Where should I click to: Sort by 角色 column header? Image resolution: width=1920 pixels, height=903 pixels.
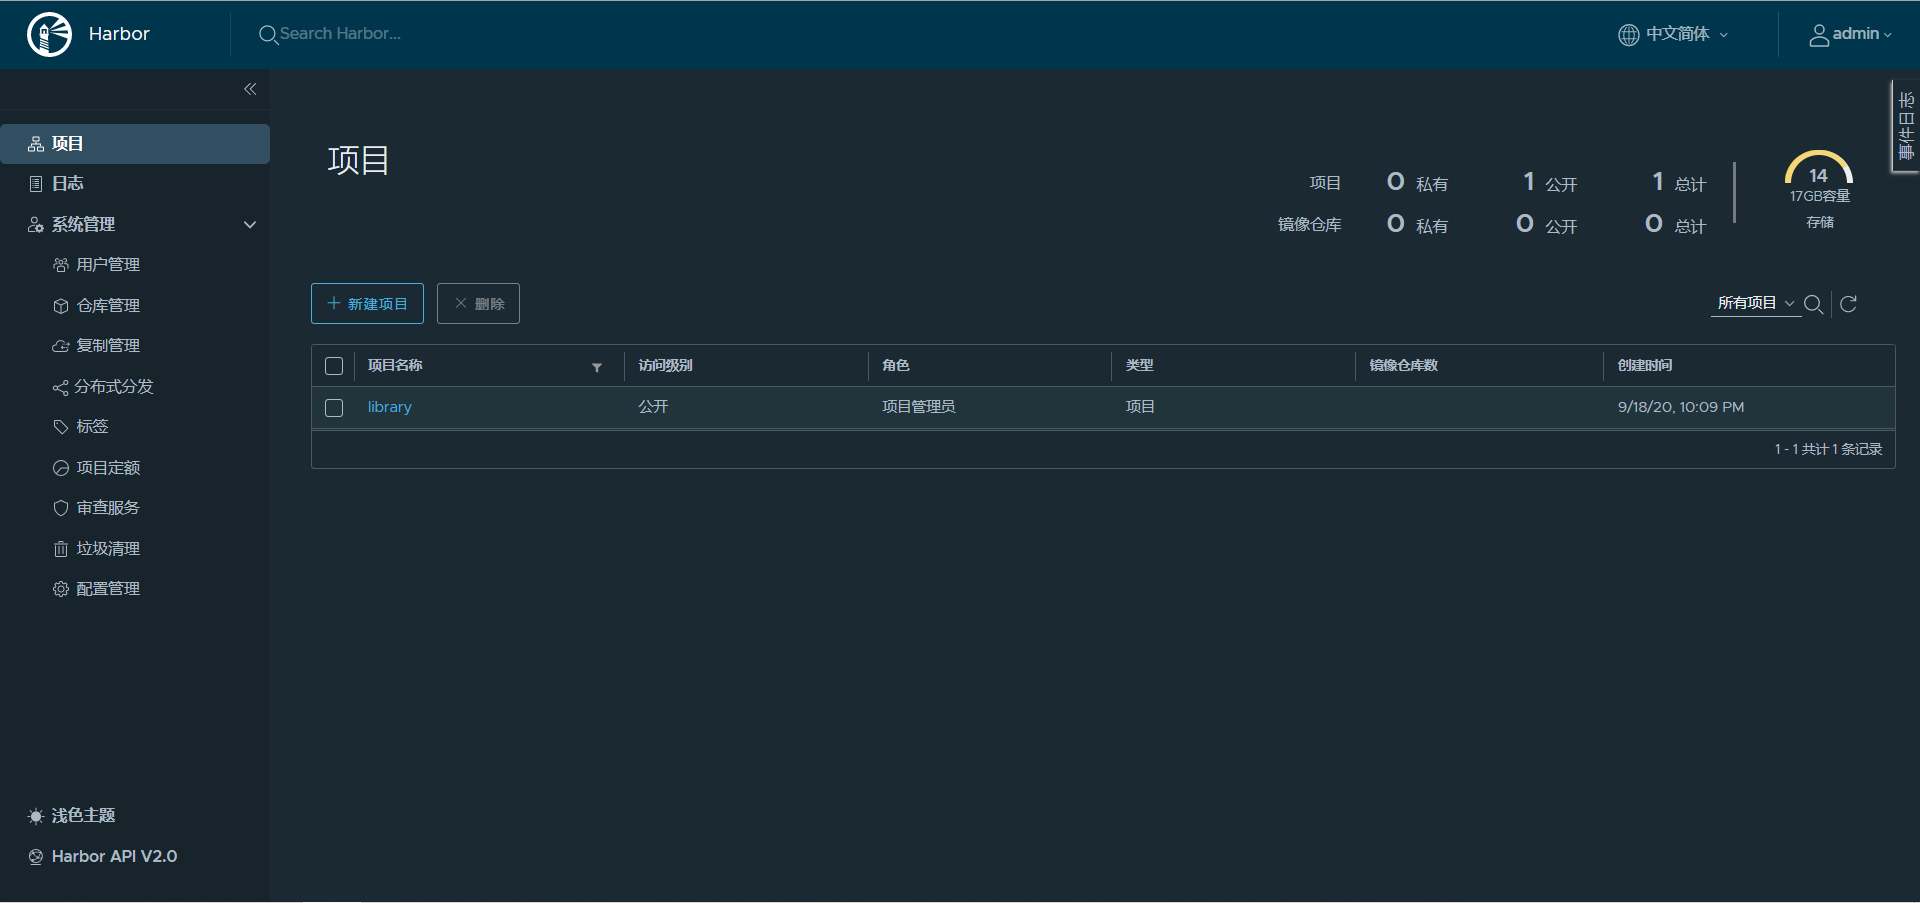click(896, 366)
